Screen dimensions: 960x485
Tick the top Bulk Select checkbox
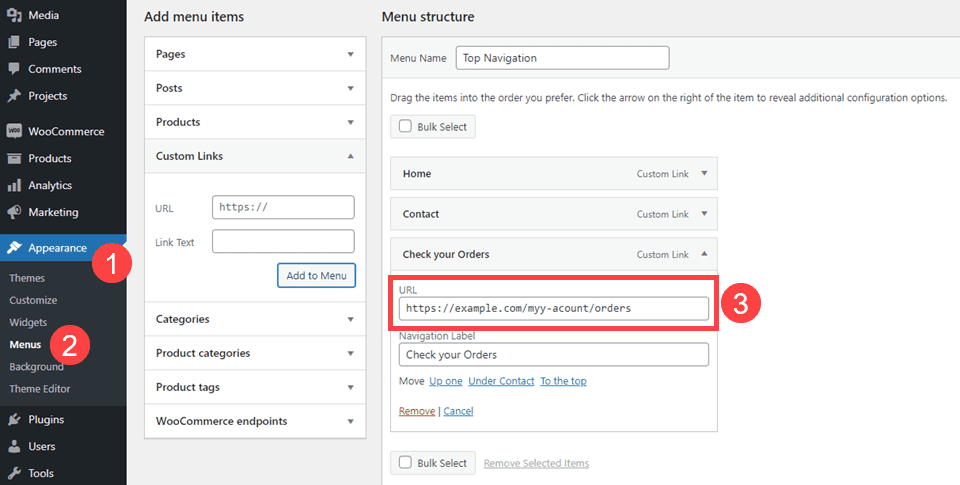[x=405, y=126]
